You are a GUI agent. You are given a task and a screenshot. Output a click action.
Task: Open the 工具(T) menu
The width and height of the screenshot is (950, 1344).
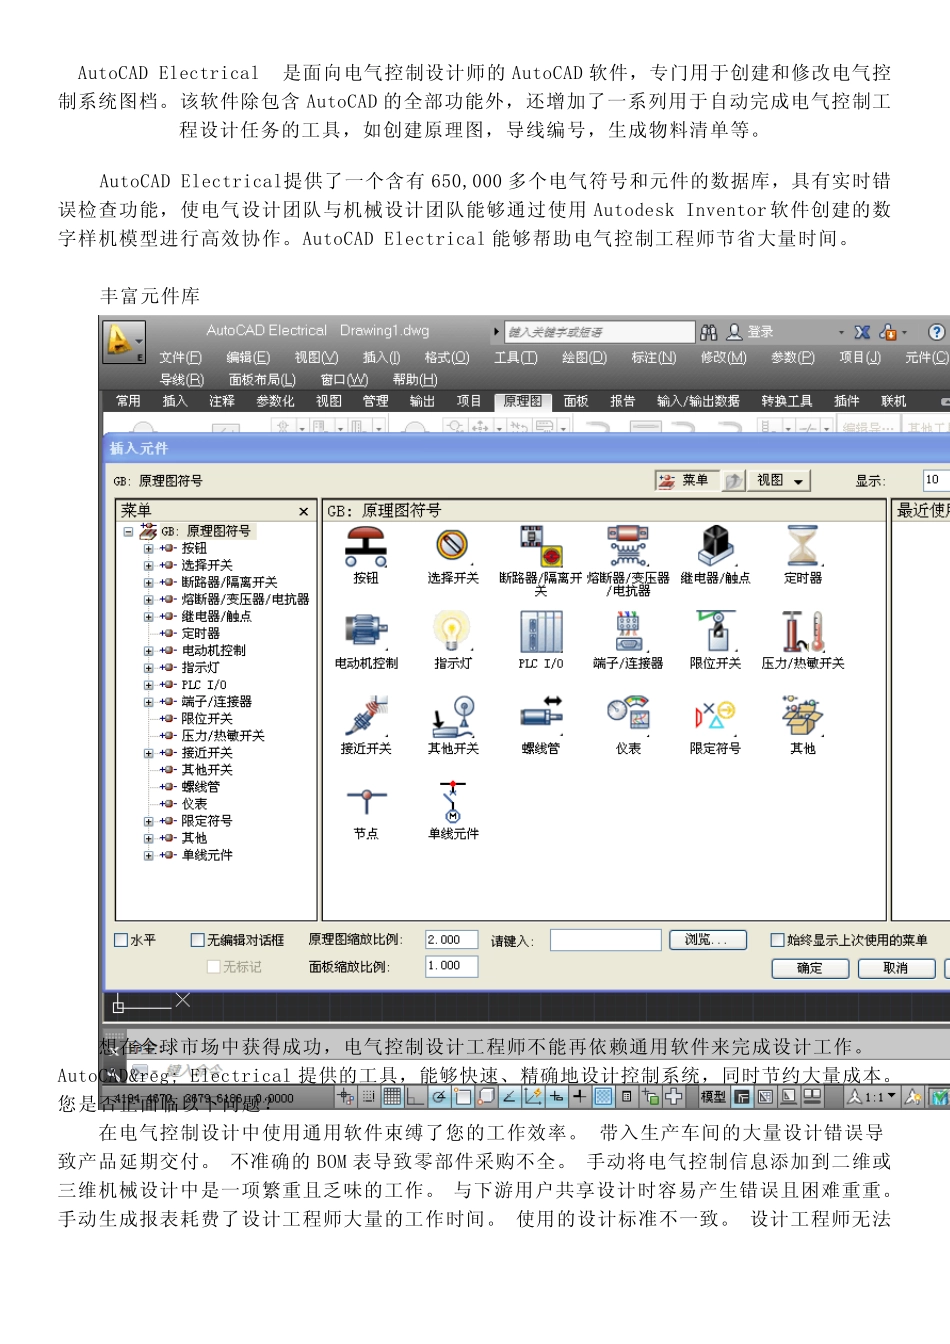[x=515, y=358]
